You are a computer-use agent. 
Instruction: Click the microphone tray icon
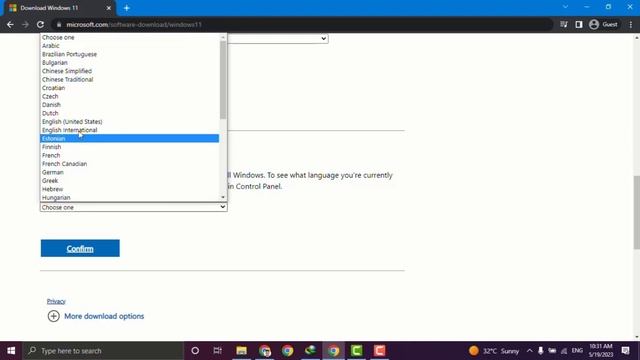tap(540, 351)
